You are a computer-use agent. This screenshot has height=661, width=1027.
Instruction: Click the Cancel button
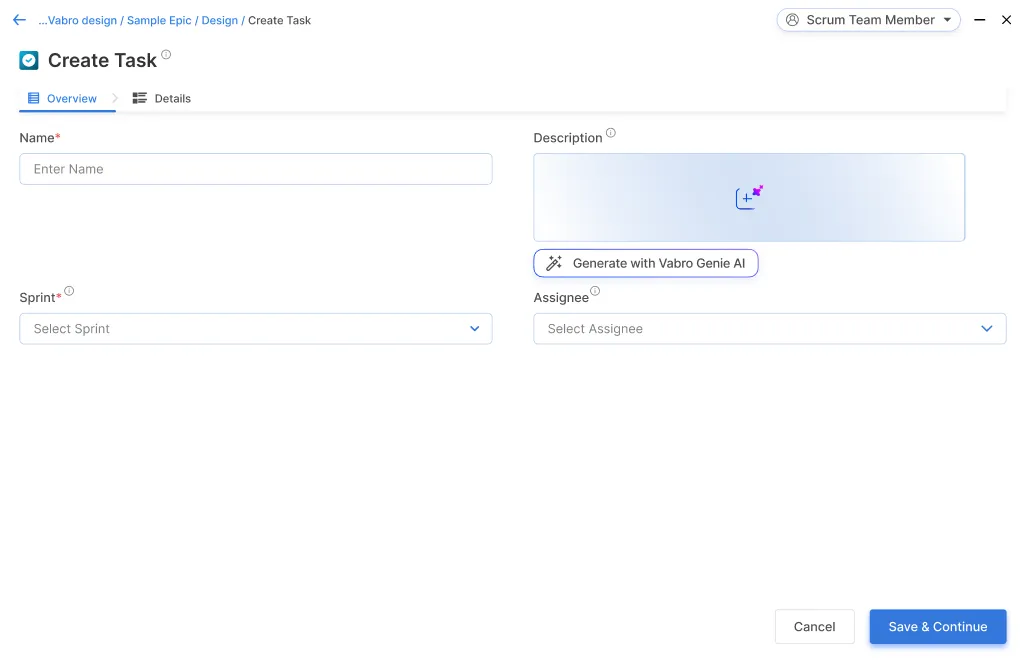pos(814,627)
